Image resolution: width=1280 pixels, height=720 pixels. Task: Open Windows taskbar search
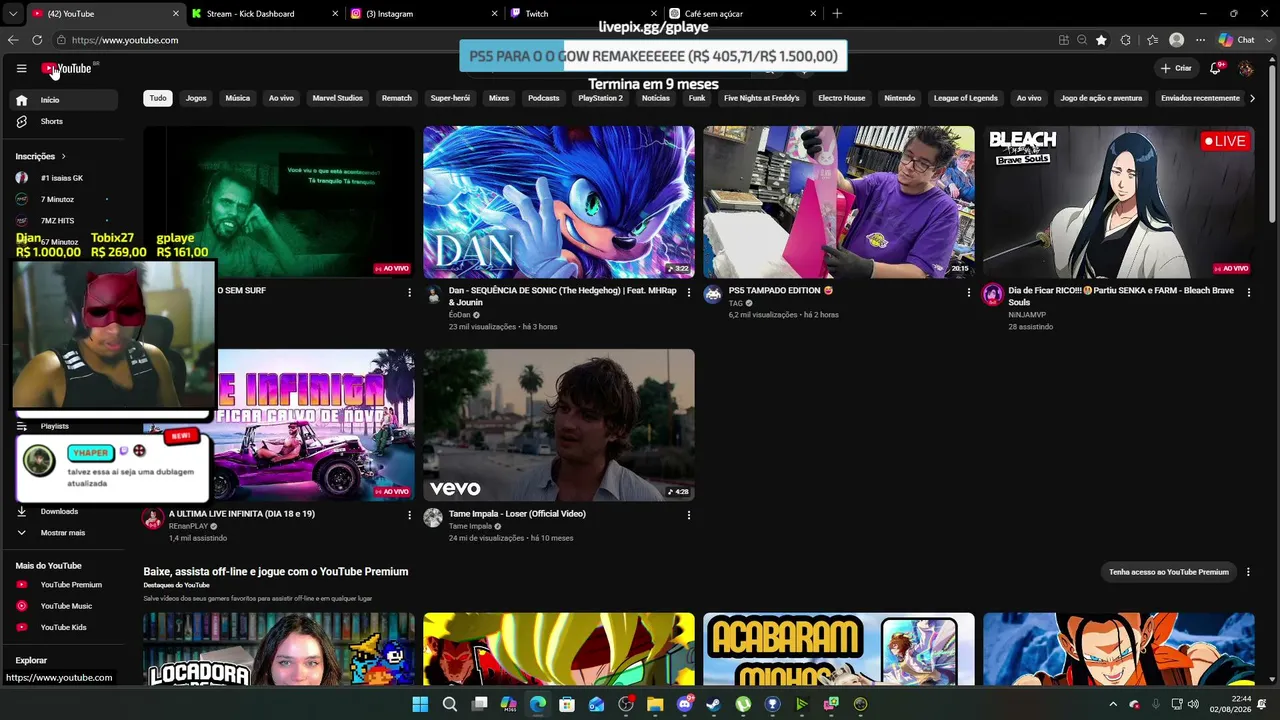coord(450,704)
